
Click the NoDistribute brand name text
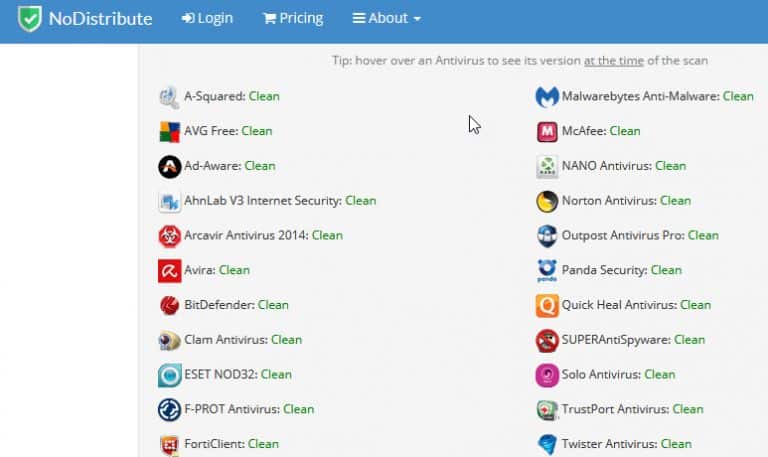point(100,19)
